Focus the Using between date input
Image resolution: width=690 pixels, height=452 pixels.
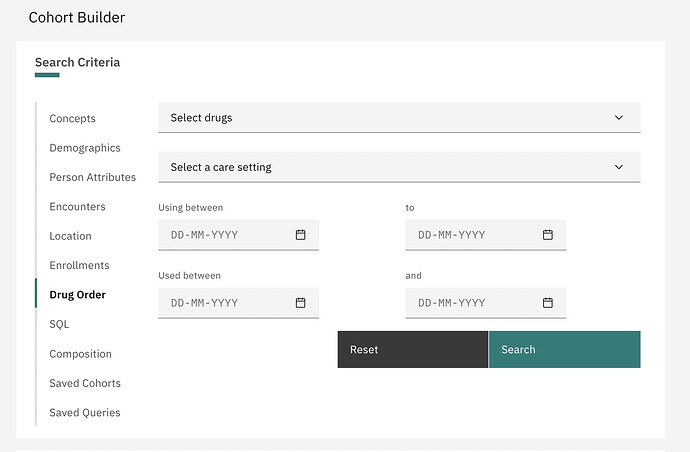(239, 235)
